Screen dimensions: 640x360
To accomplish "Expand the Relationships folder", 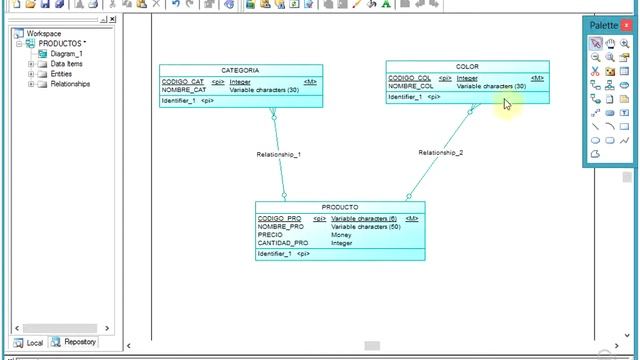I will click(x=31, y=84).
